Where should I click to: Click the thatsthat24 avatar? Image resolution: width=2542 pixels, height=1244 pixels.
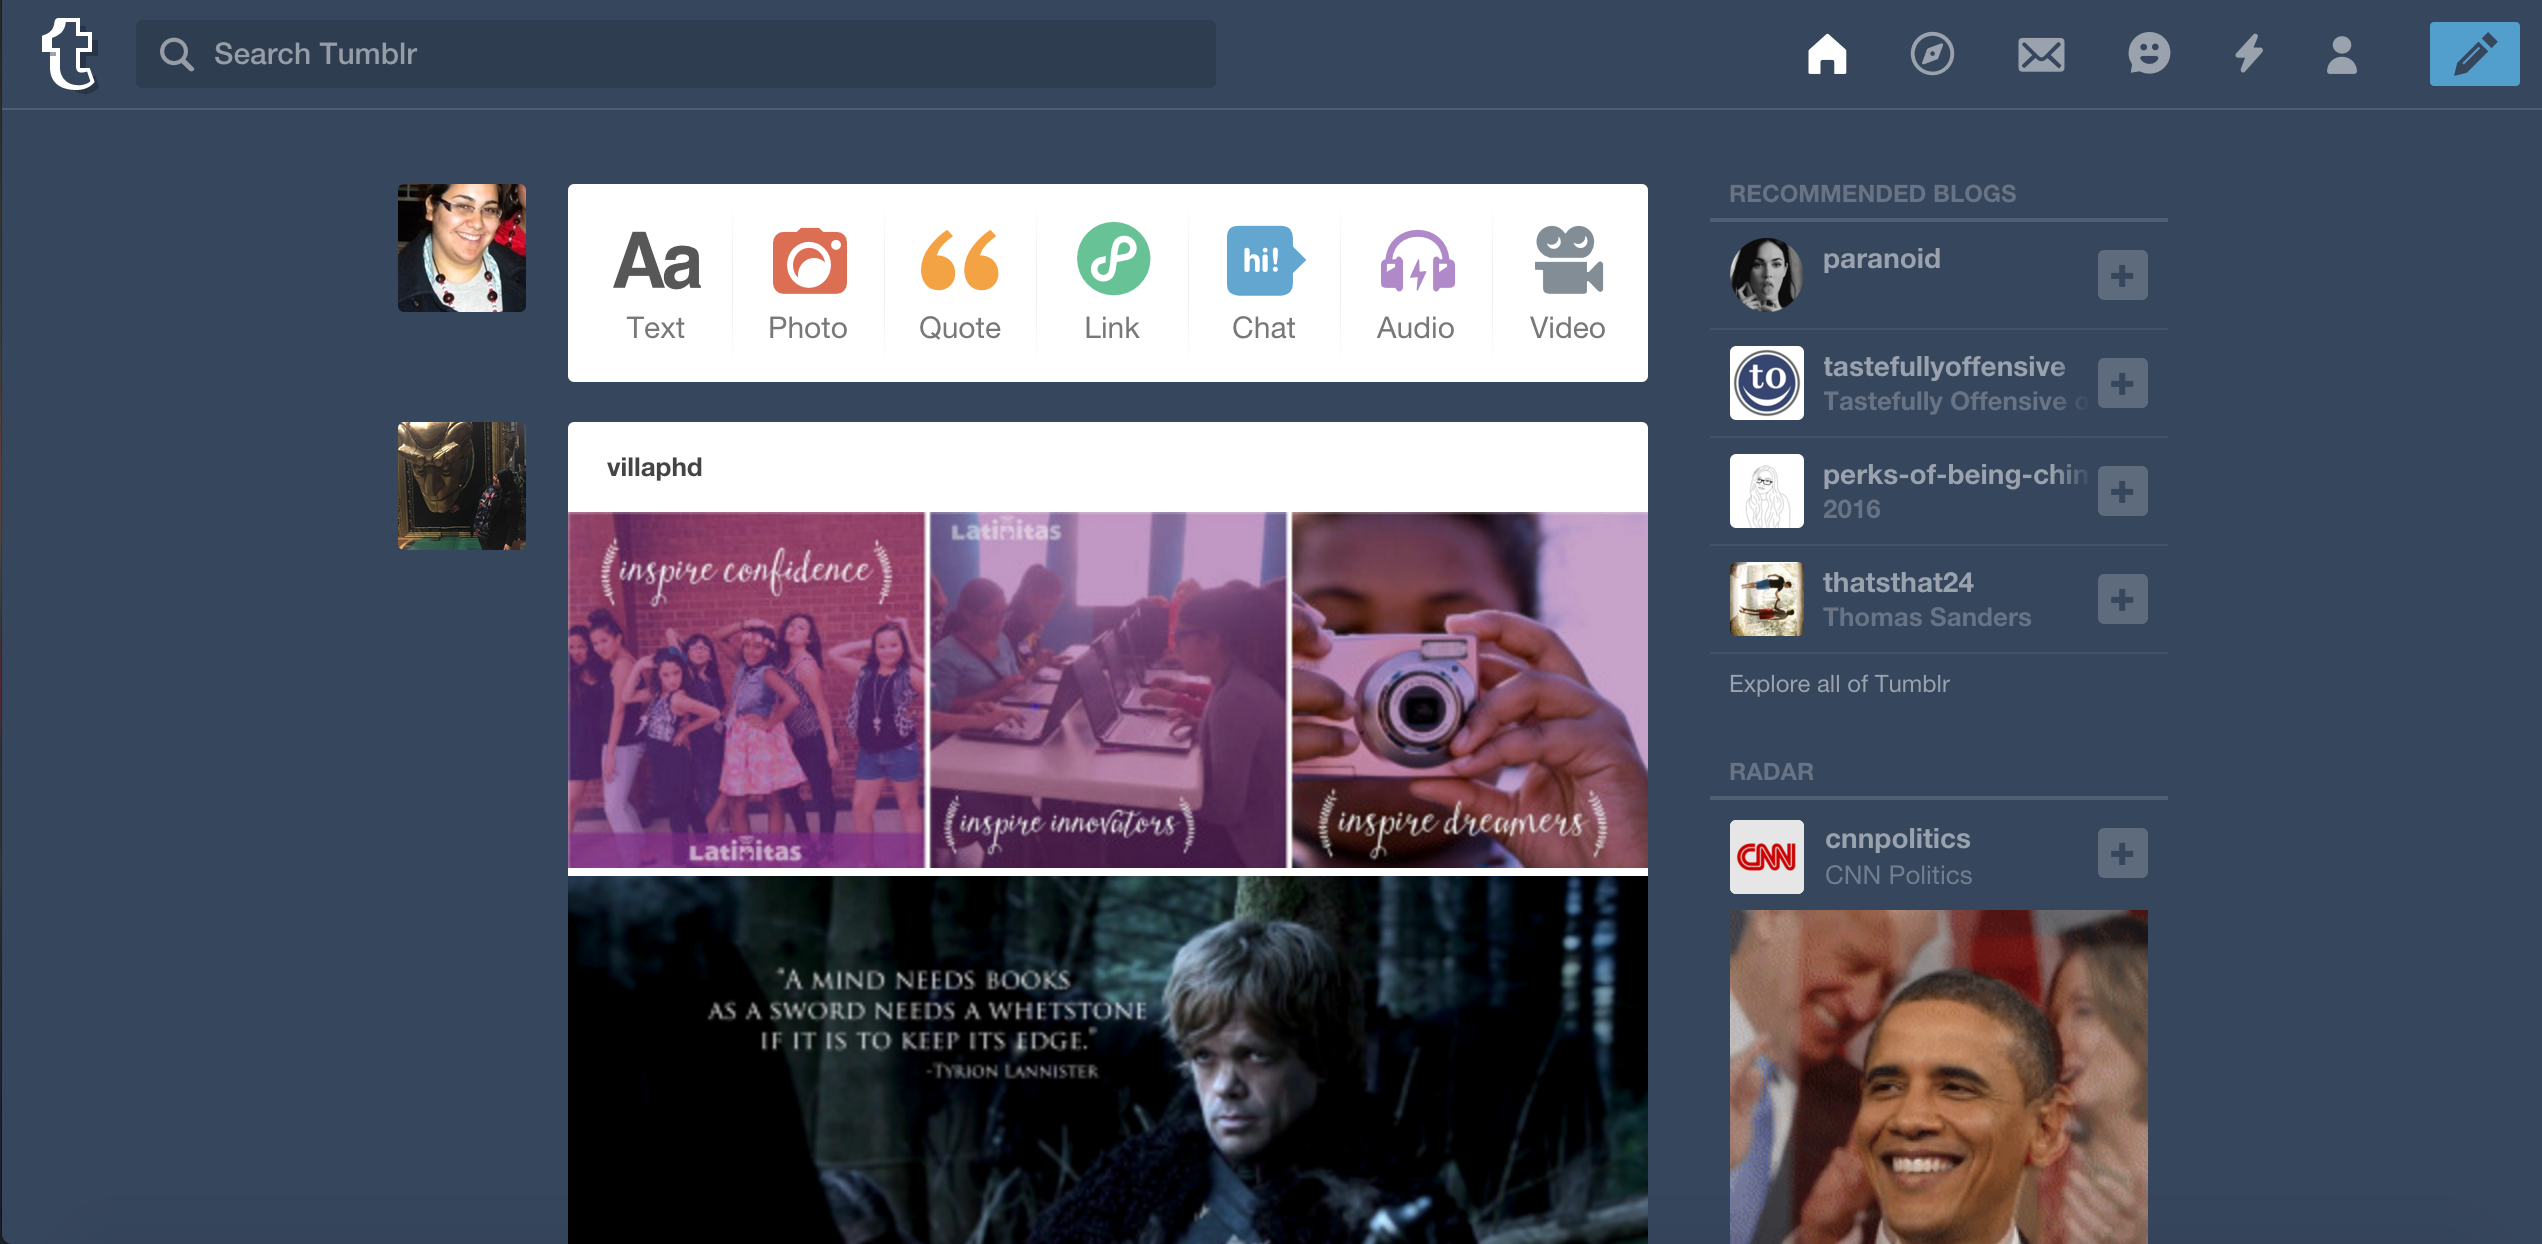1766,599
